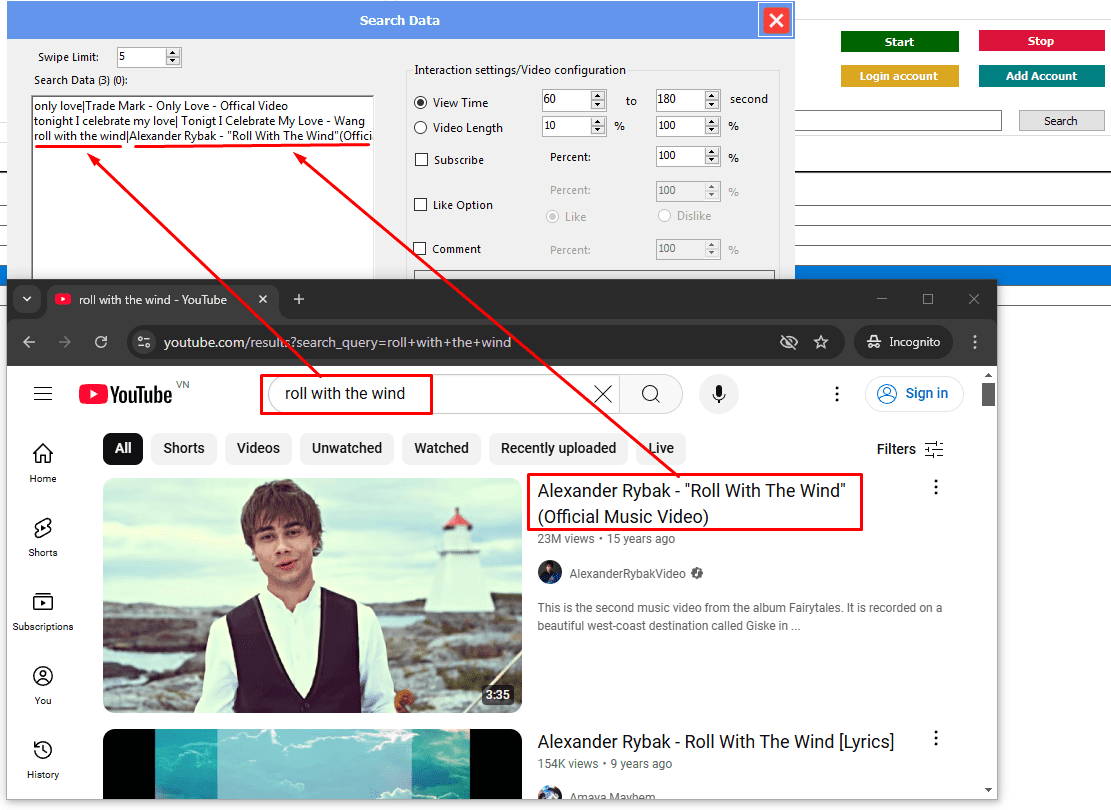The height and width of the screenshot is (810, 1111).
Task: Click the View Time minimum value field
Action: [x=566, y=100]
